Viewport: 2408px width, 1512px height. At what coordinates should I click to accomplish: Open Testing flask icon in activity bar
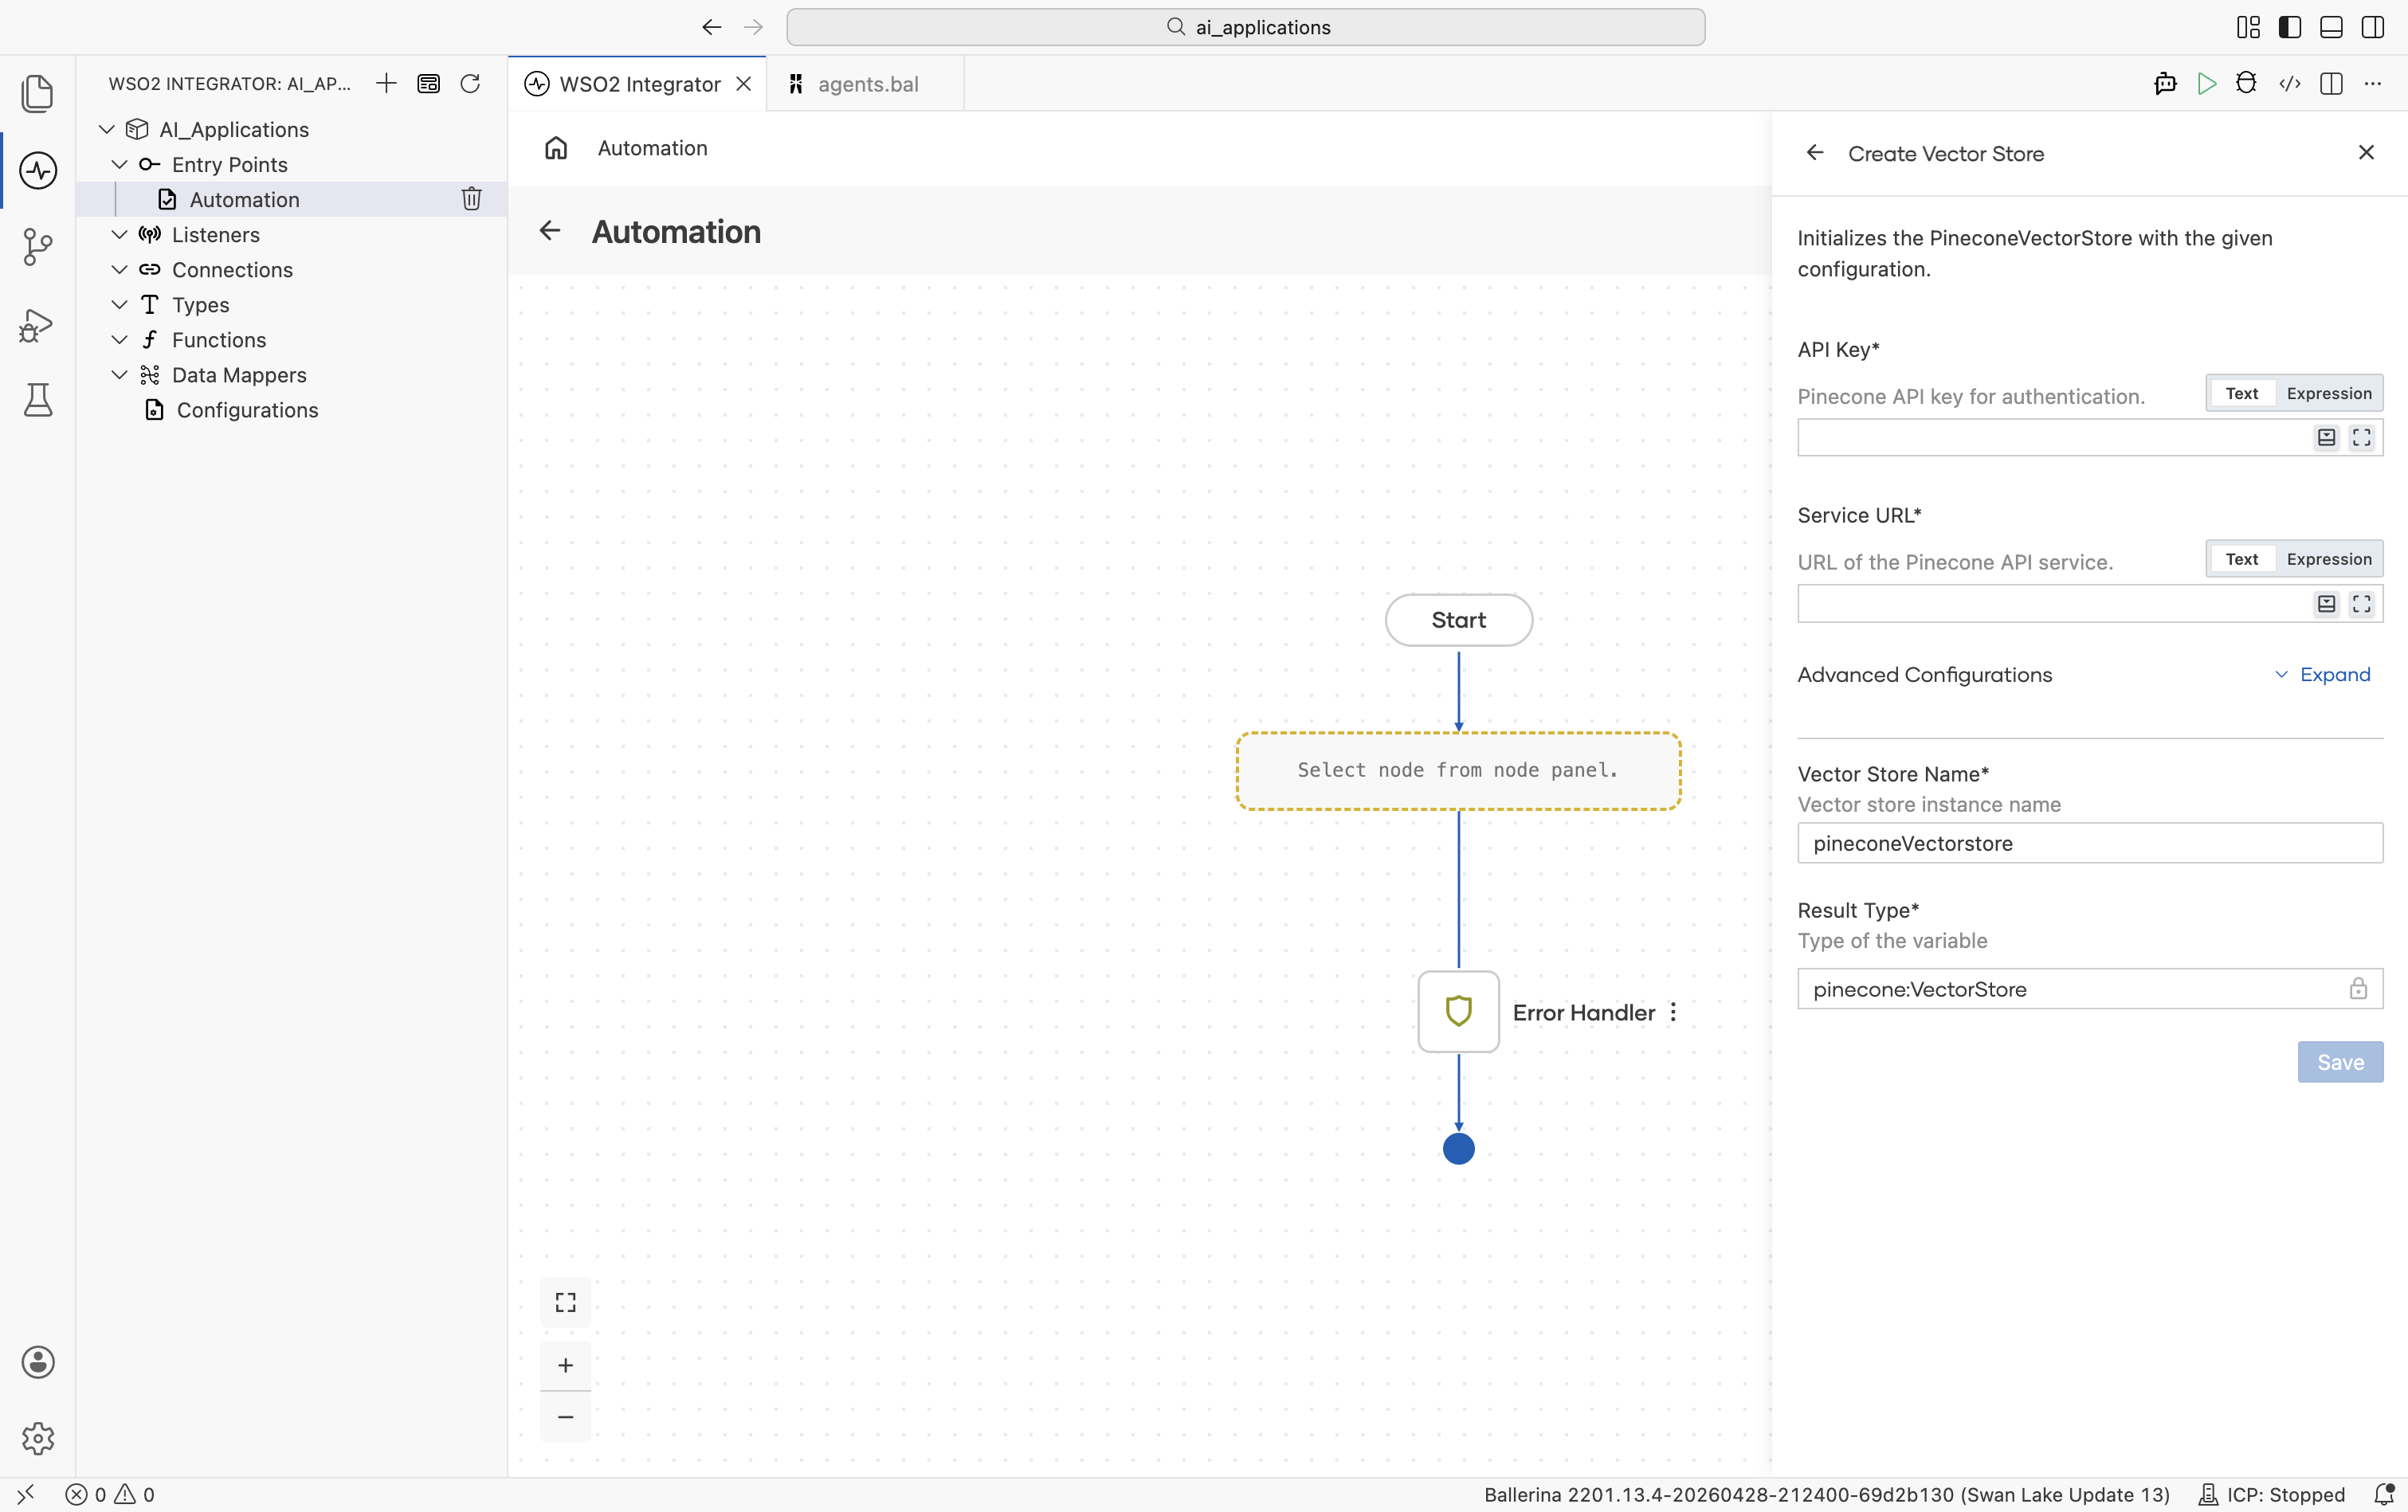pyautogui.click(x=38, y=400)
